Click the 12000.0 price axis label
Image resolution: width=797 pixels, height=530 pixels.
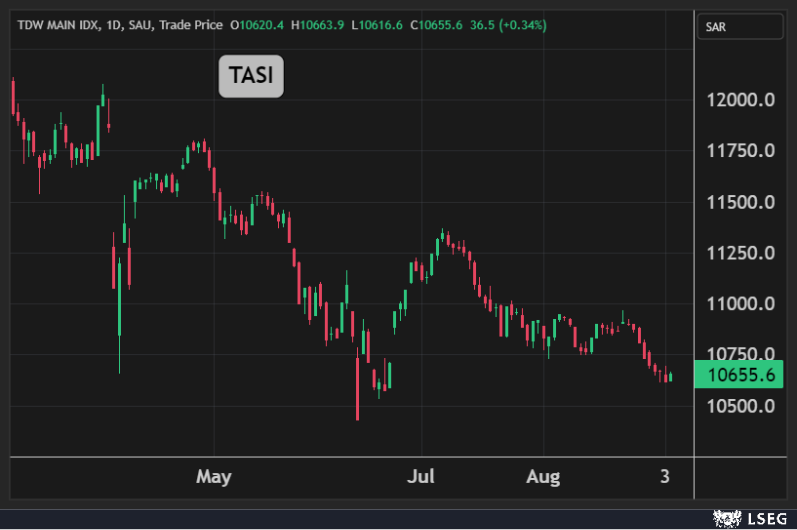click(740, 100)
